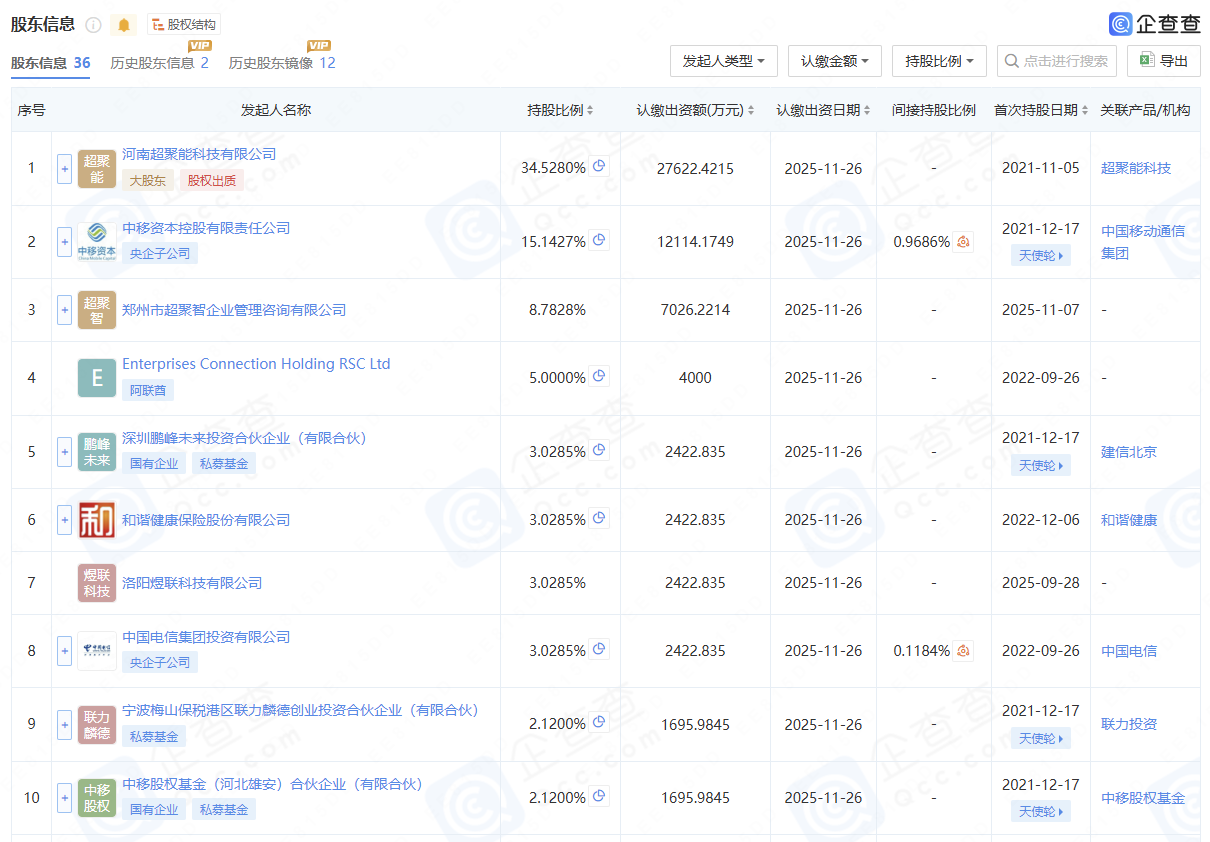The width and height of the screenshot is (1210, 842).
Task: Click pie chart icon beside 34.5280%
Action: pos(600,167)
